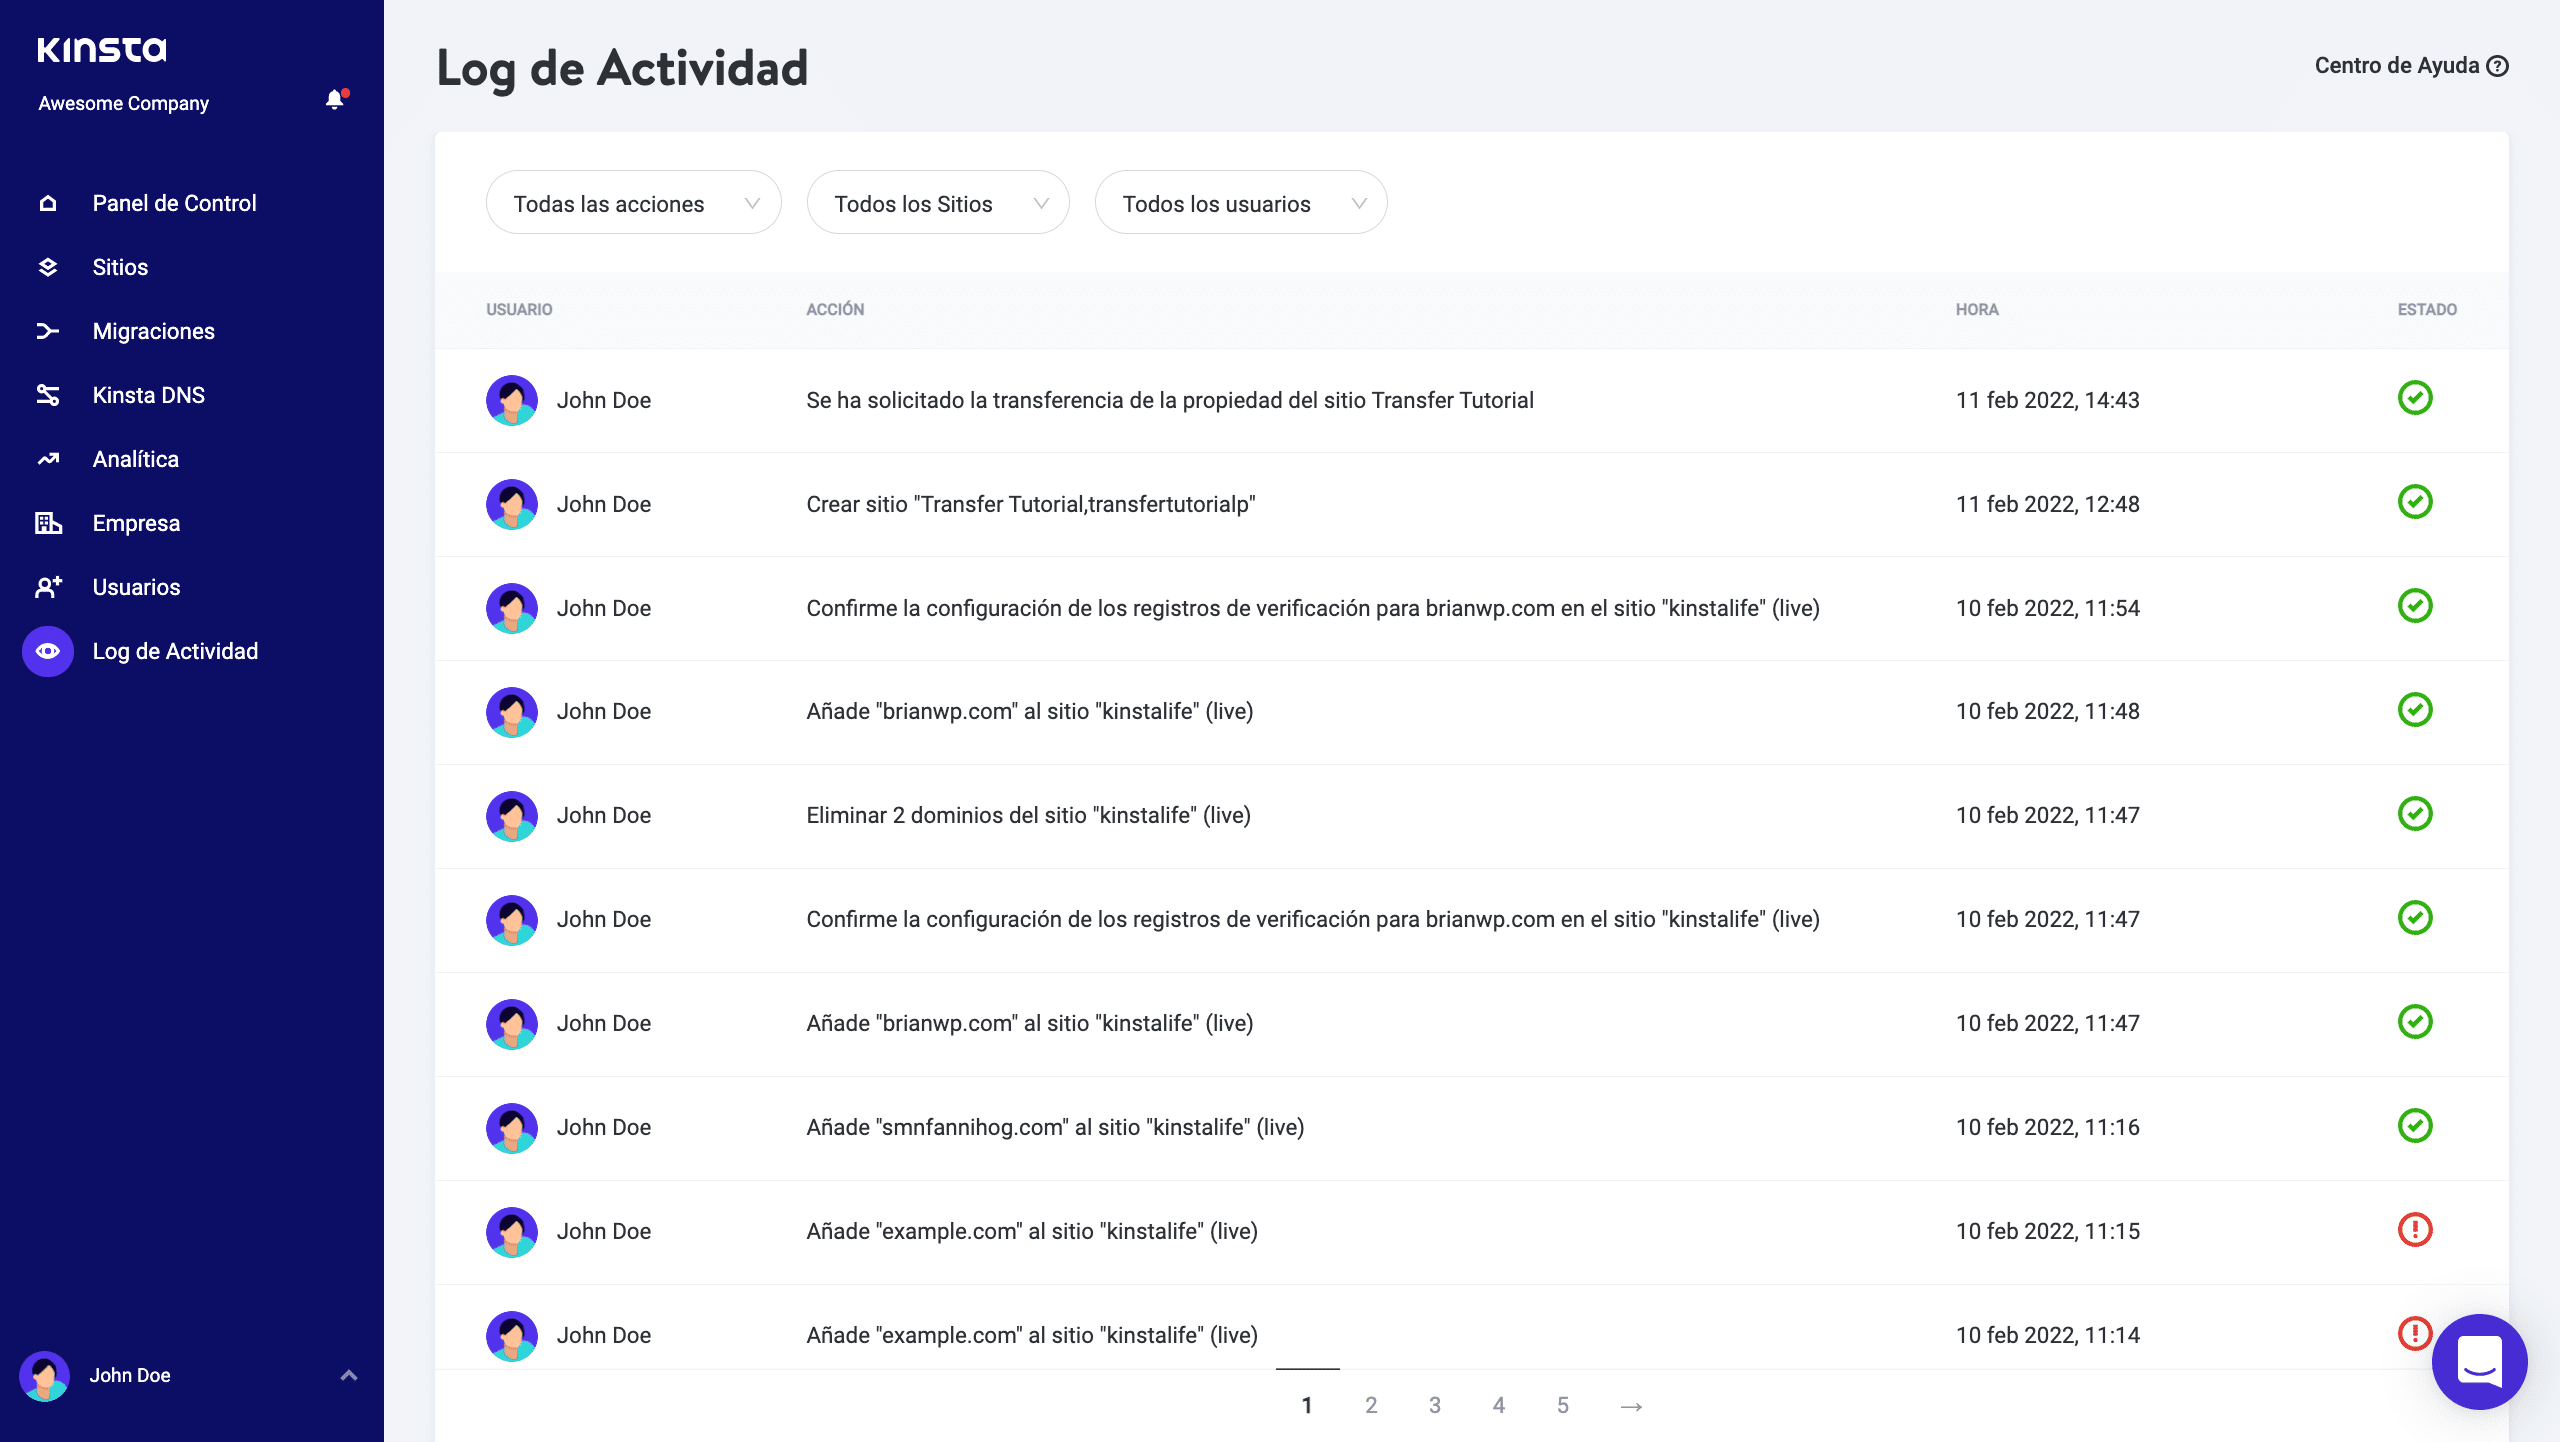Expand John Doe account menu chevron
This screenshot has height=1442, width=2560.
pyautogui.click(x=349, y=1376)
